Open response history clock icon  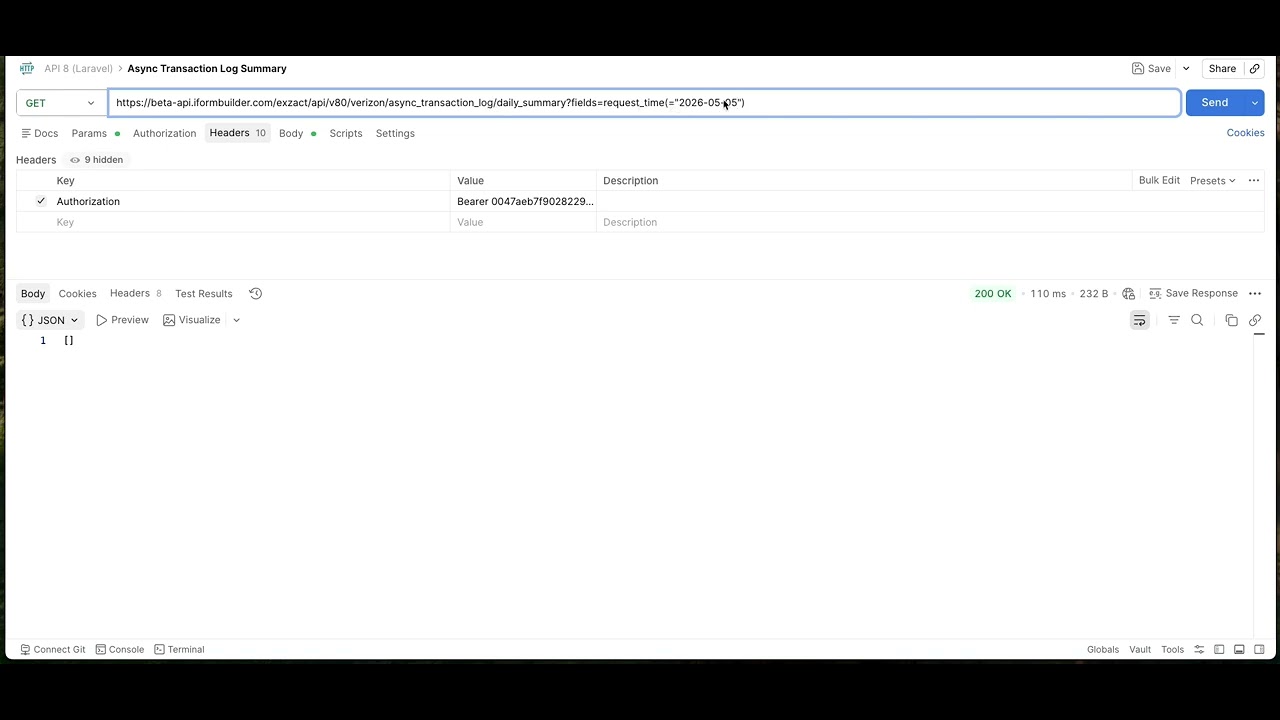[x=256, y=294]
